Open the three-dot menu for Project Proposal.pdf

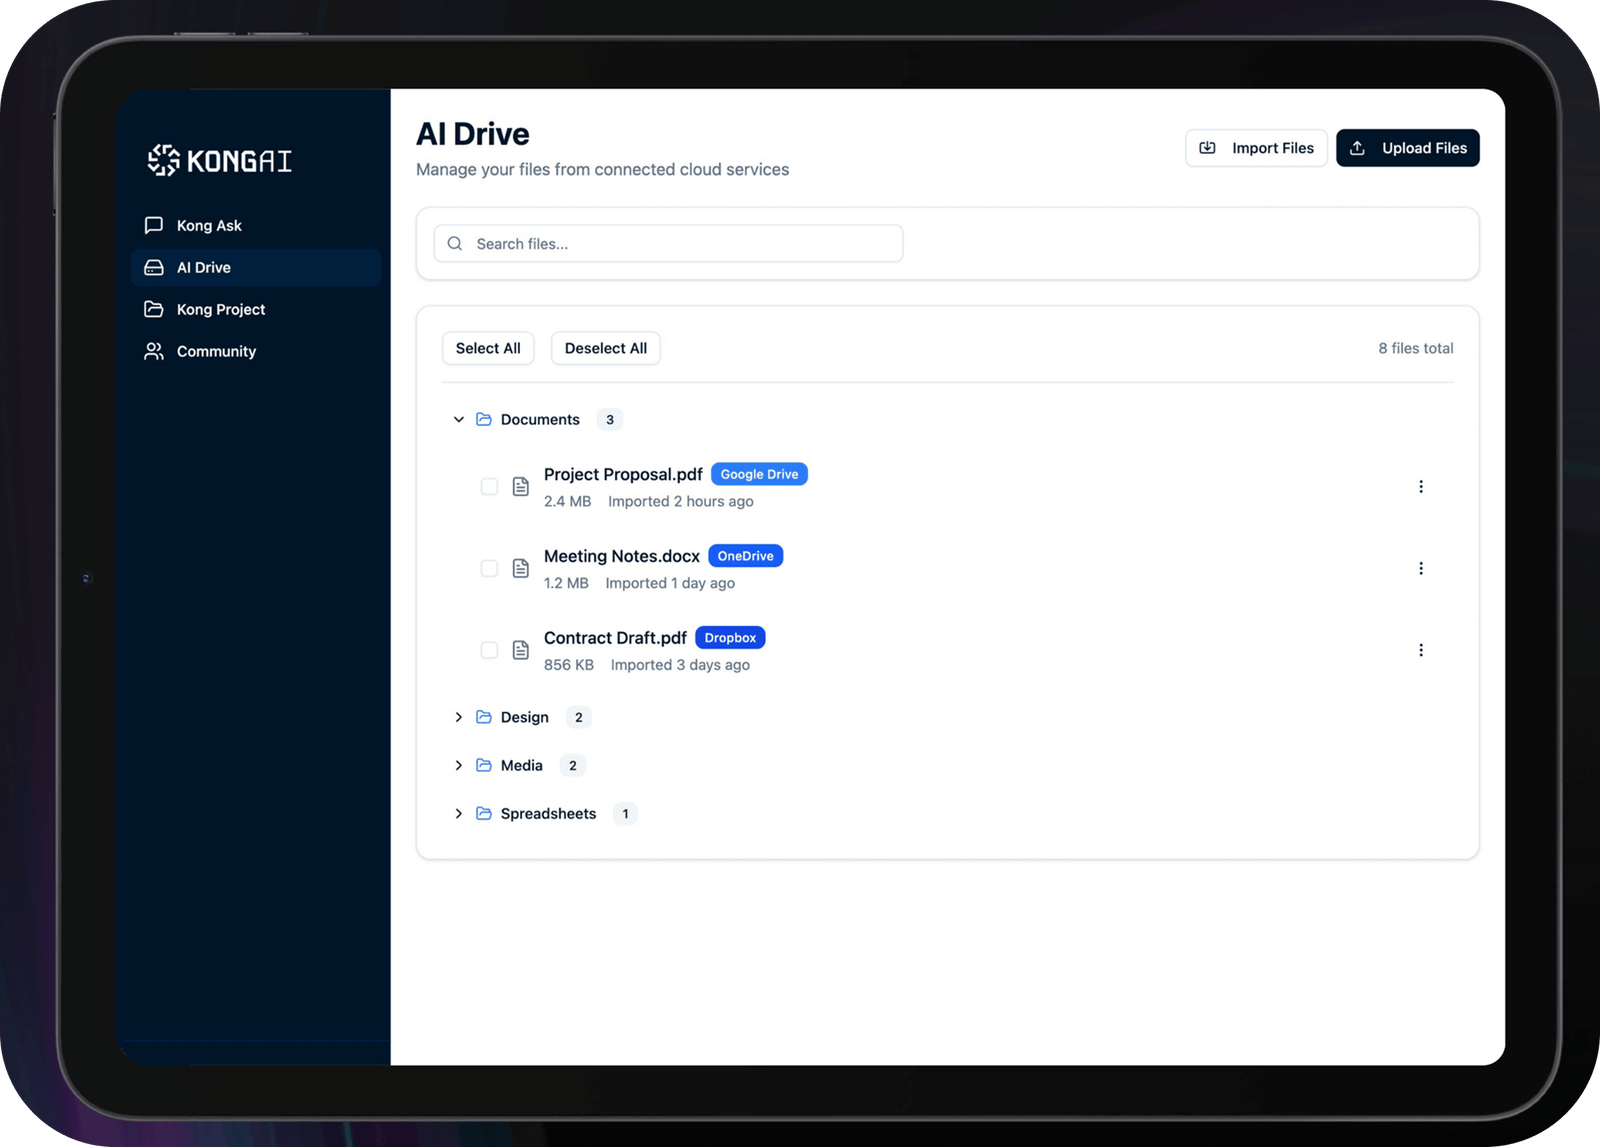click(x=1420, y=487)
